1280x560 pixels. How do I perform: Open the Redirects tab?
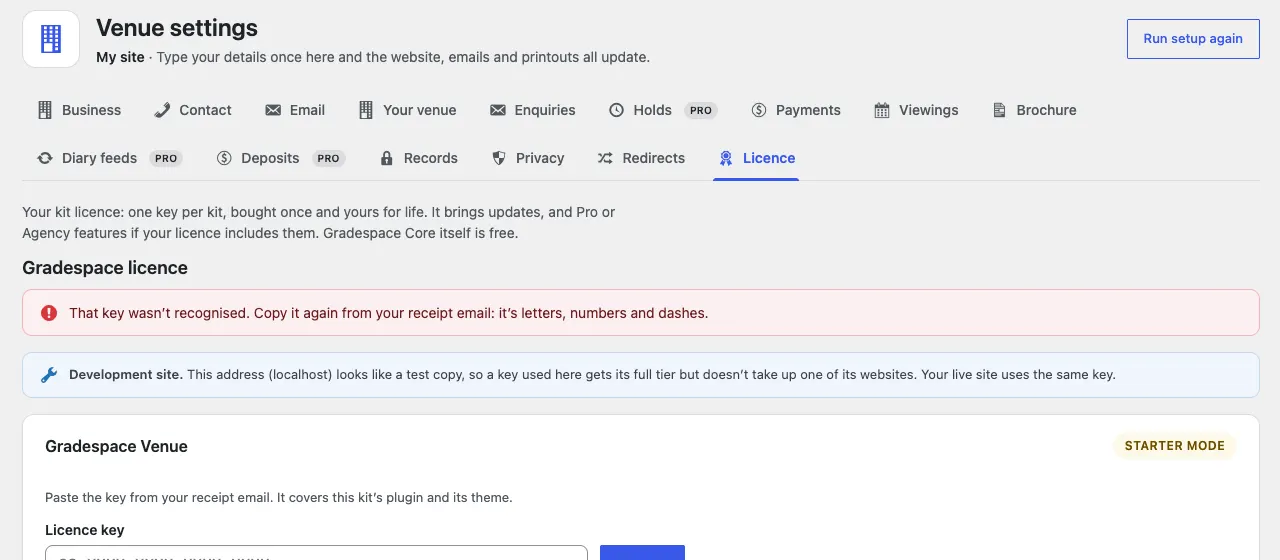641,158
